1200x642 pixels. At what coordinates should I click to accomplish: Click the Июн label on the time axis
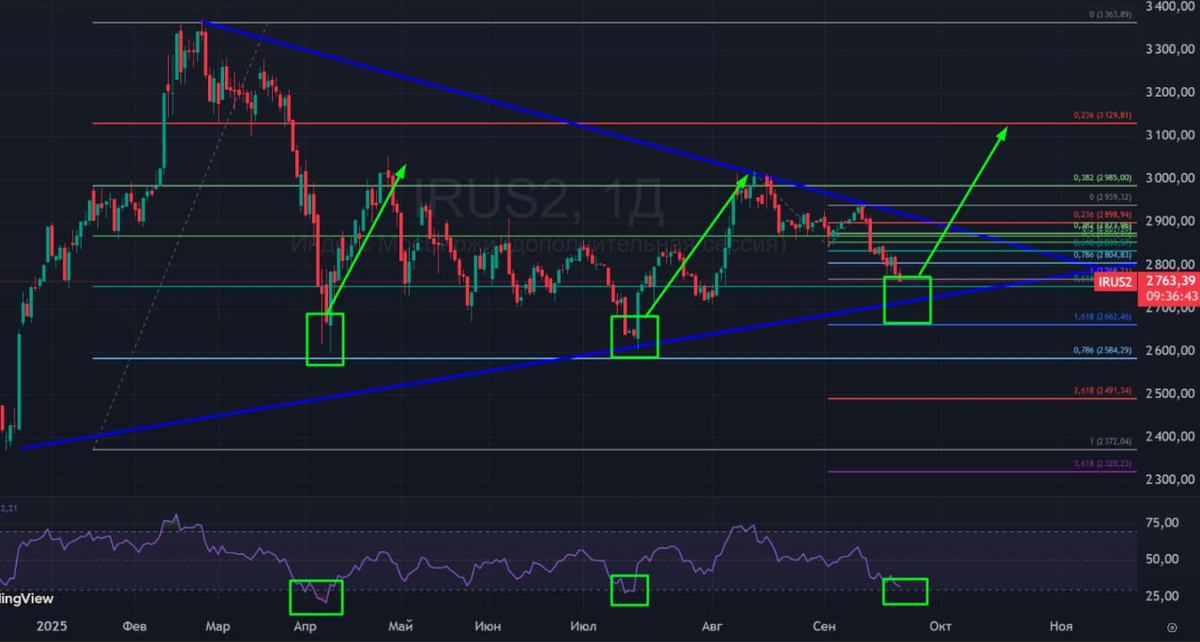489,626
